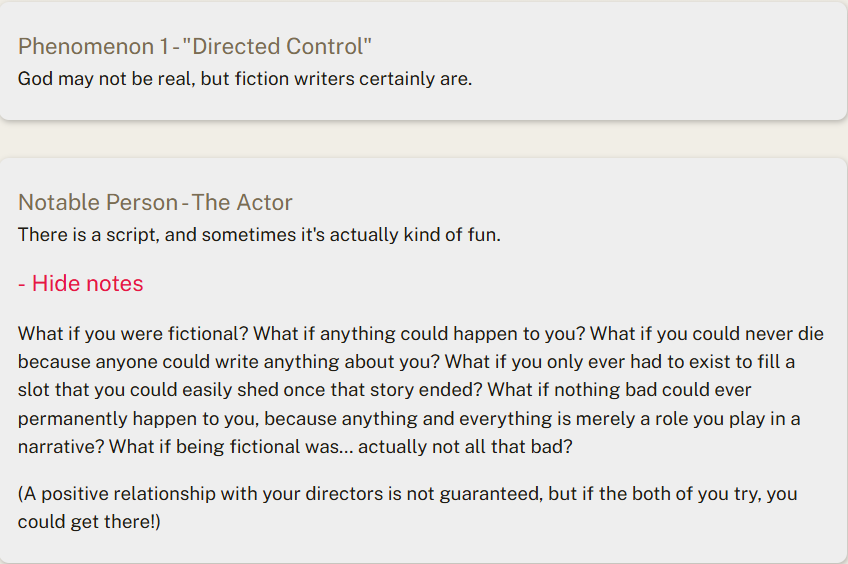The image size is (848, 564).
Task: Click the minus sign before Hide notes
Action: [22, 284]
